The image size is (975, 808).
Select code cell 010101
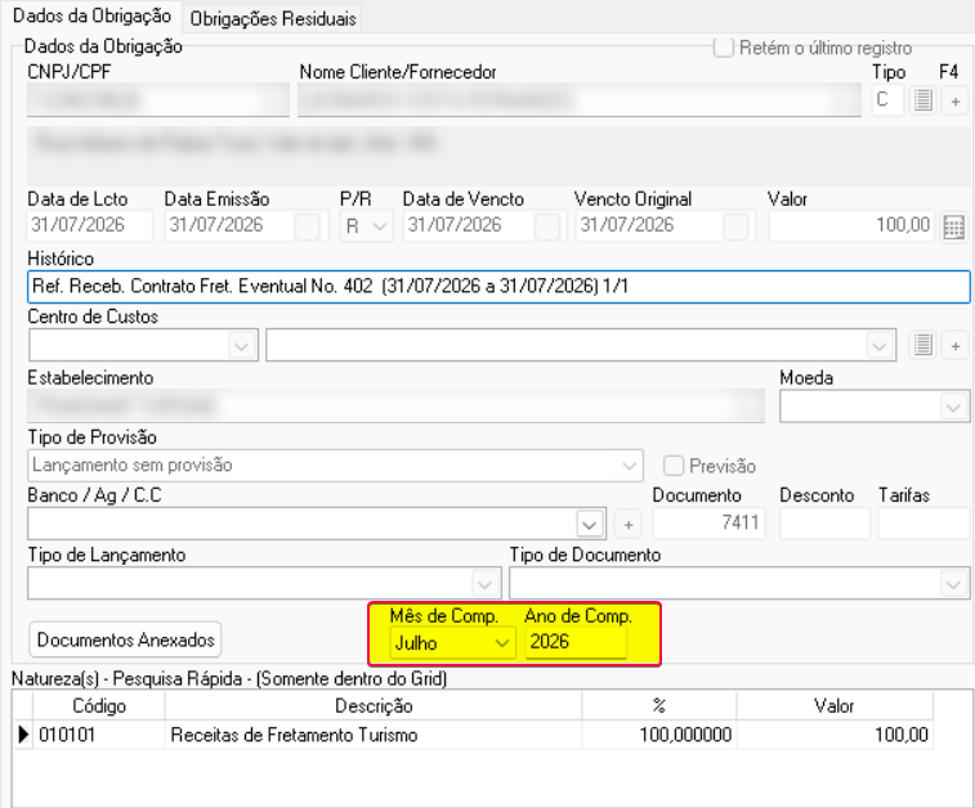point(99,735)
